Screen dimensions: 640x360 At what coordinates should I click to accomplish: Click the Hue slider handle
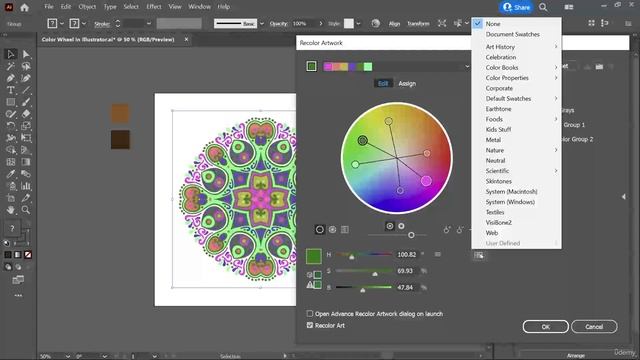click(351, 257)
